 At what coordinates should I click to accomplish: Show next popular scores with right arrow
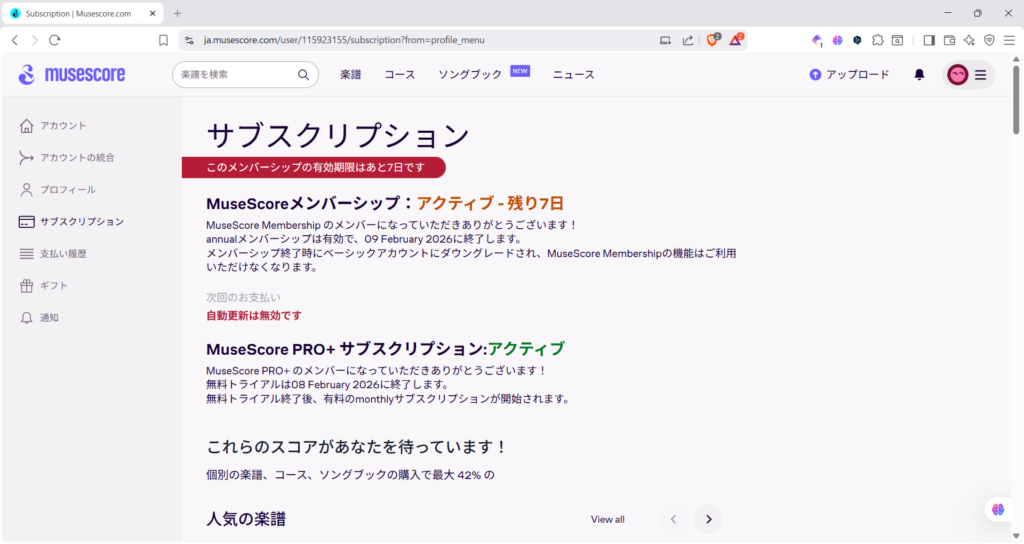point(708,520)
